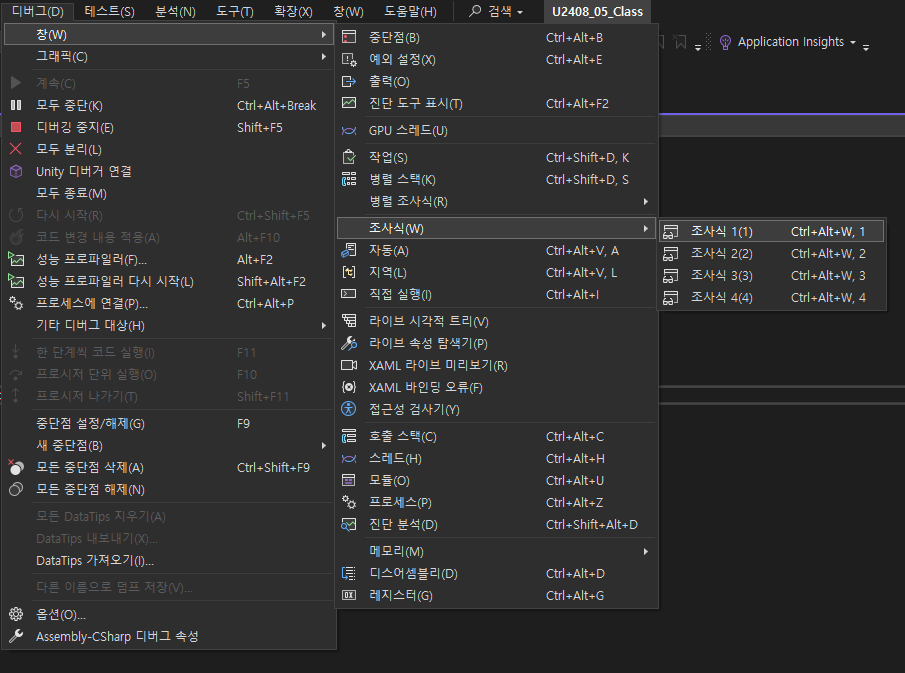Click the 접근성 검사기 icon
Image resolution: width=905 pixels, height=673 pixels.
click(x=349, y=409)
